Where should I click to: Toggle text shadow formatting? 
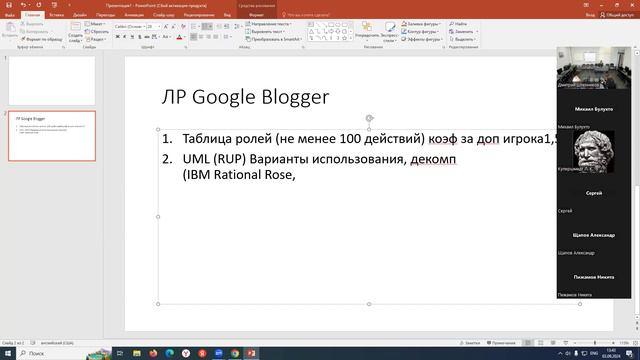(140, 37)
